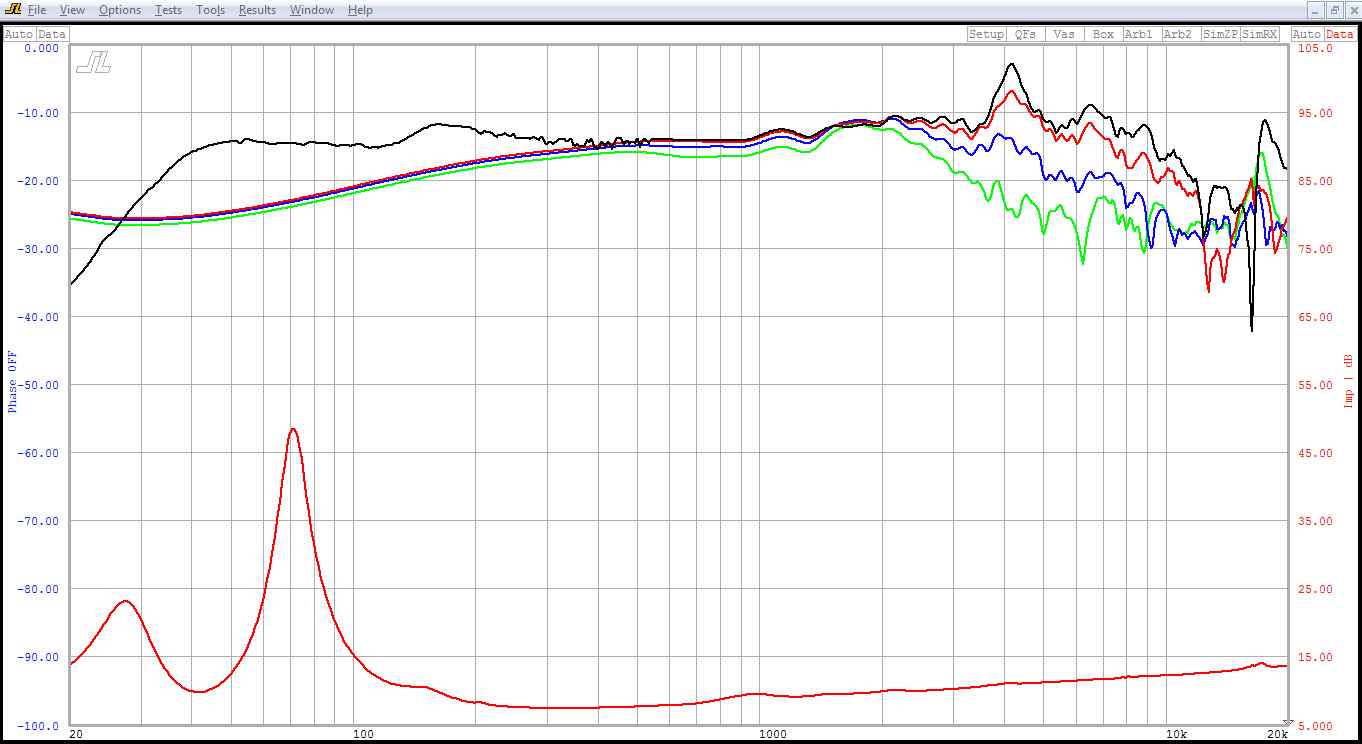Viewport: 1362px width, 744px height.
Task: Click the -100.0 left axis value
Action: [x=38, y=725]
